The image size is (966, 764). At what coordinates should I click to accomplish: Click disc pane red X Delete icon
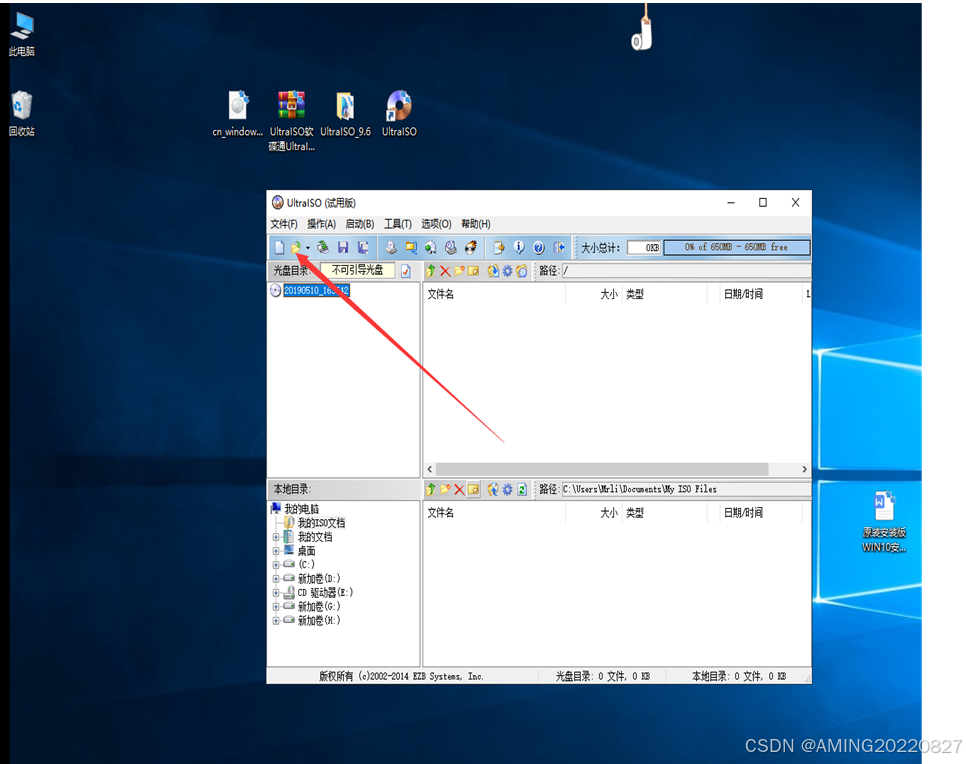click(445, 271)
